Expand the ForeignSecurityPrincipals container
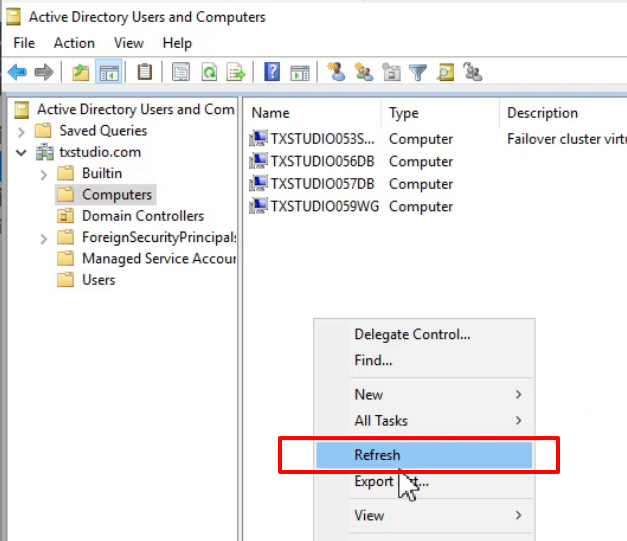The height and width of the screenshot is (541, 627). point(44,238)
